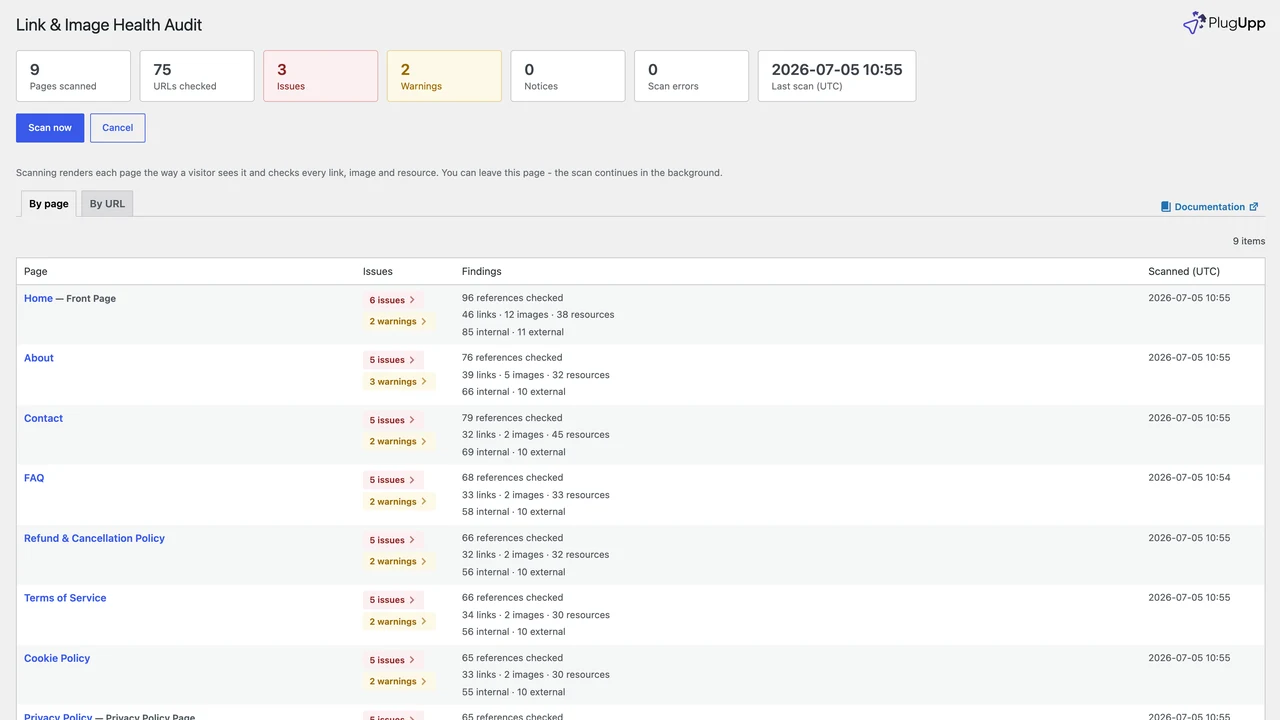Click "58 internal · 10 external" text

pos(514,512)
